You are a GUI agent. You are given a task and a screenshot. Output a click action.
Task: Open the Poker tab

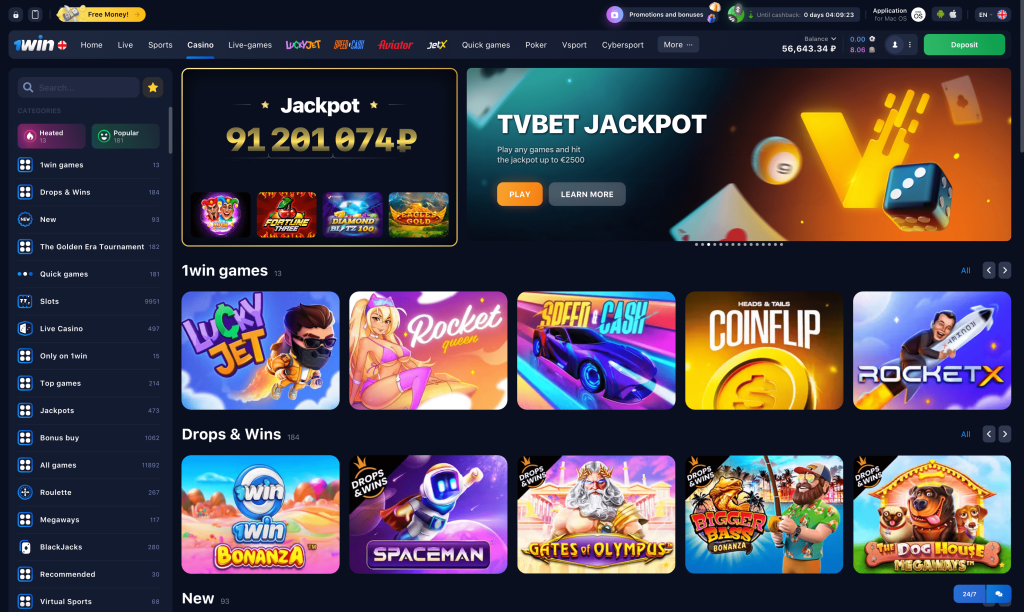click(536, 45)
